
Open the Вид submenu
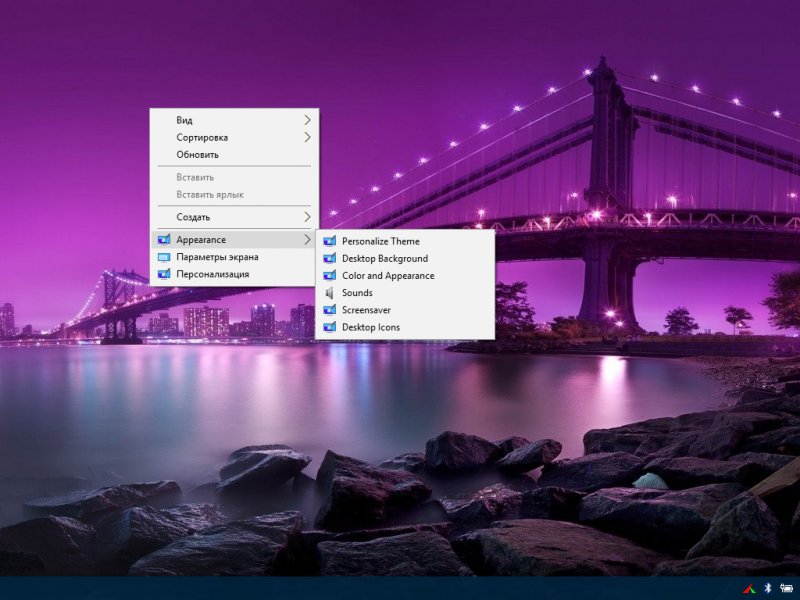(x=234, y=120)
